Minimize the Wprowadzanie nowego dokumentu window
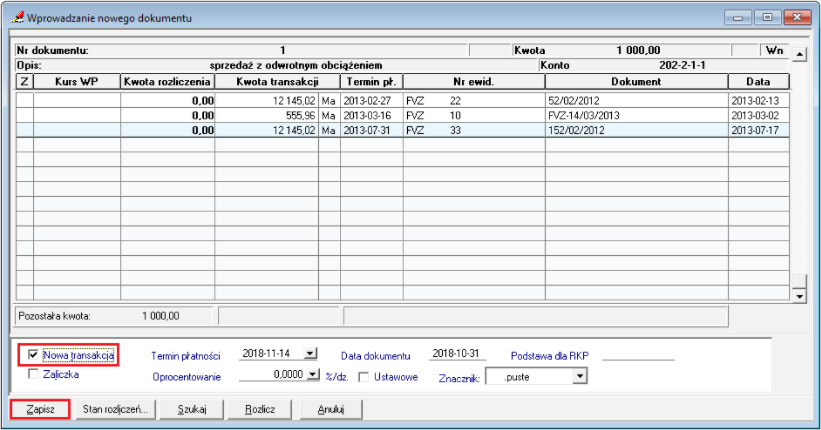 [738, 17]
